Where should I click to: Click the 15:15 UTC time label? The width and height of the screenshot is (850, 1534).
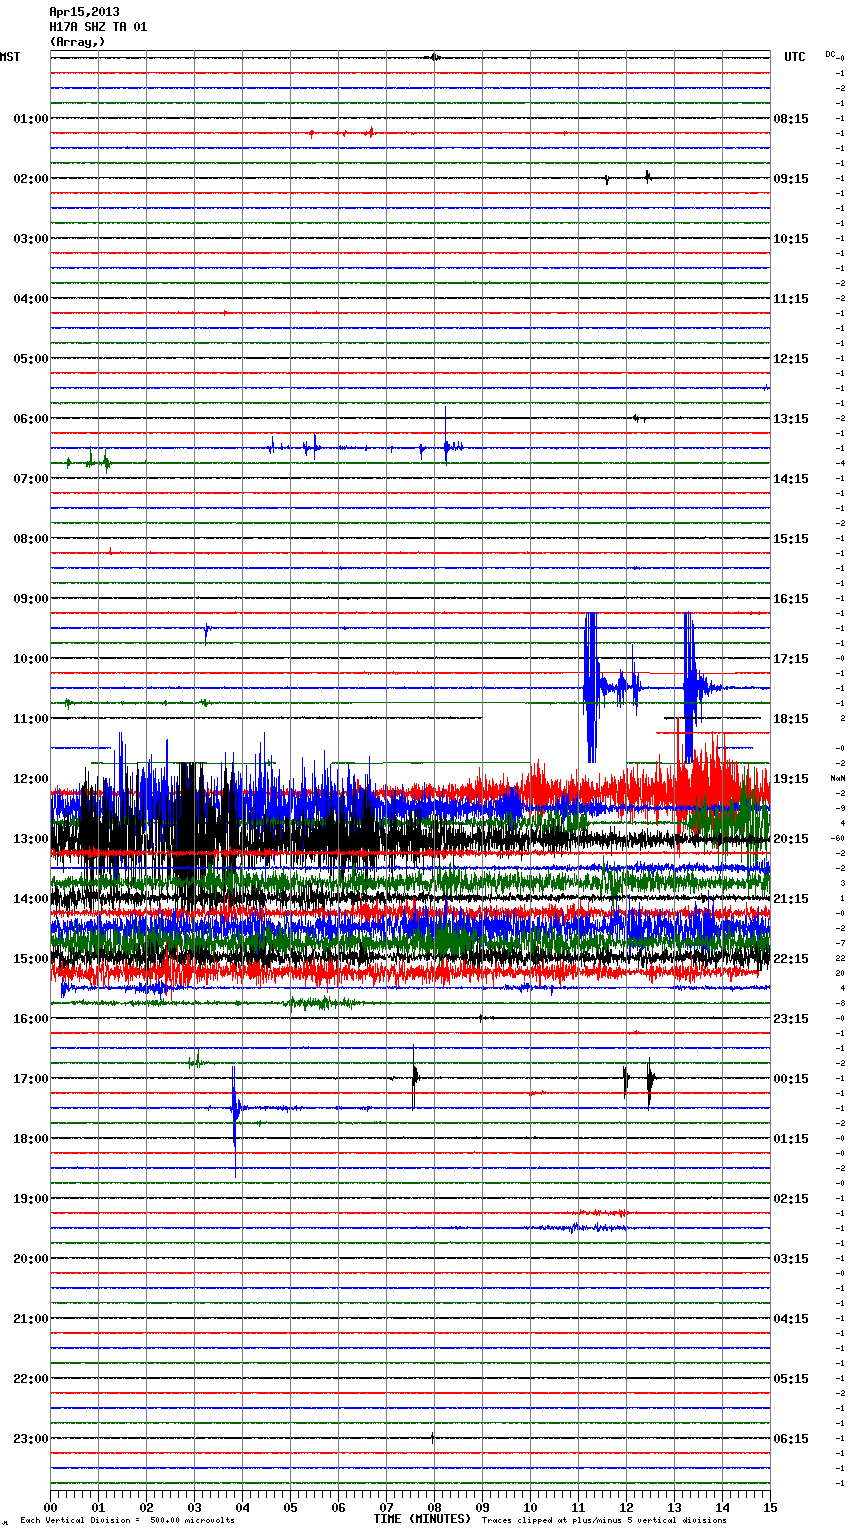coord(791,539)
